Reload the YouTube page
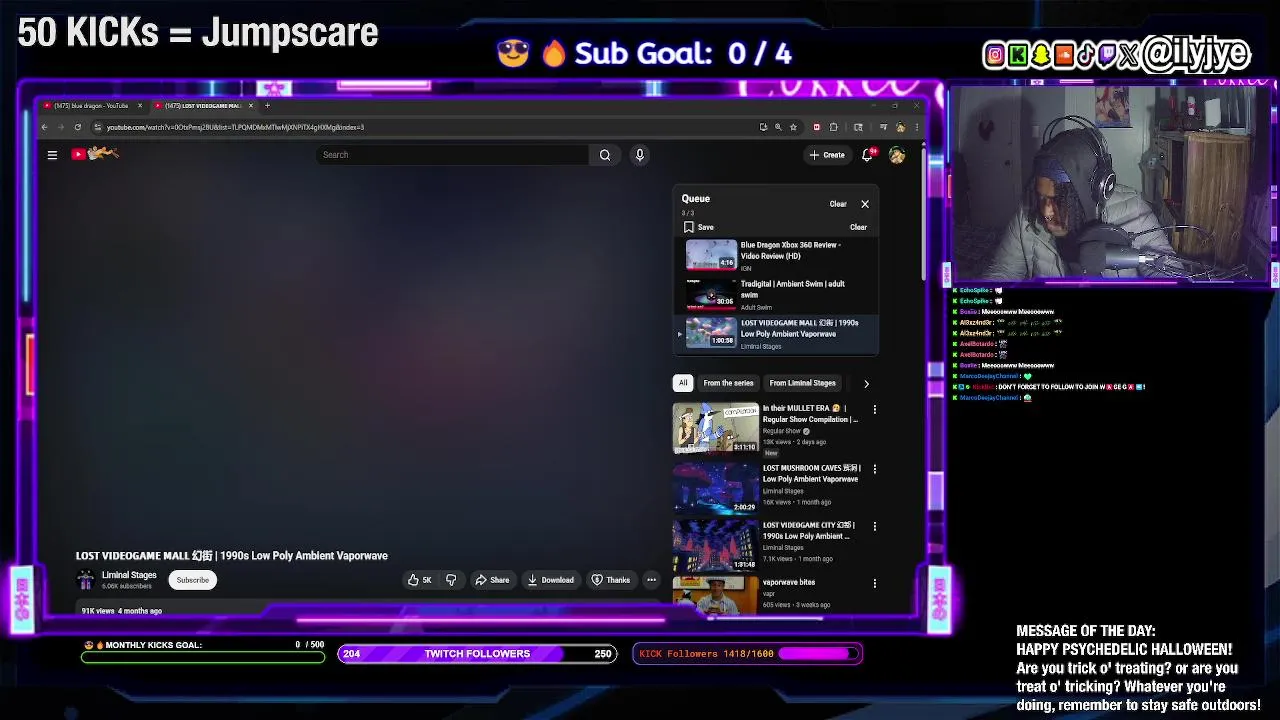1280x720 pixels. point(77,127)
